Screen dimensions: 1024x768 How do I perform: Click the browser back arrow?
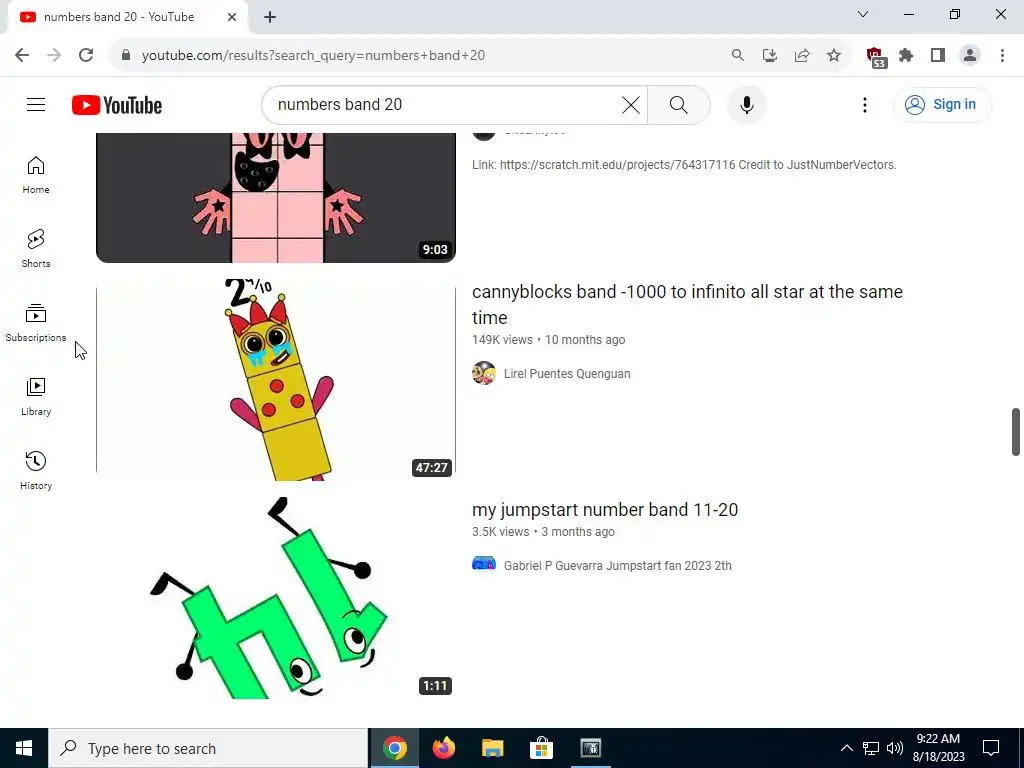coord(22,55)
